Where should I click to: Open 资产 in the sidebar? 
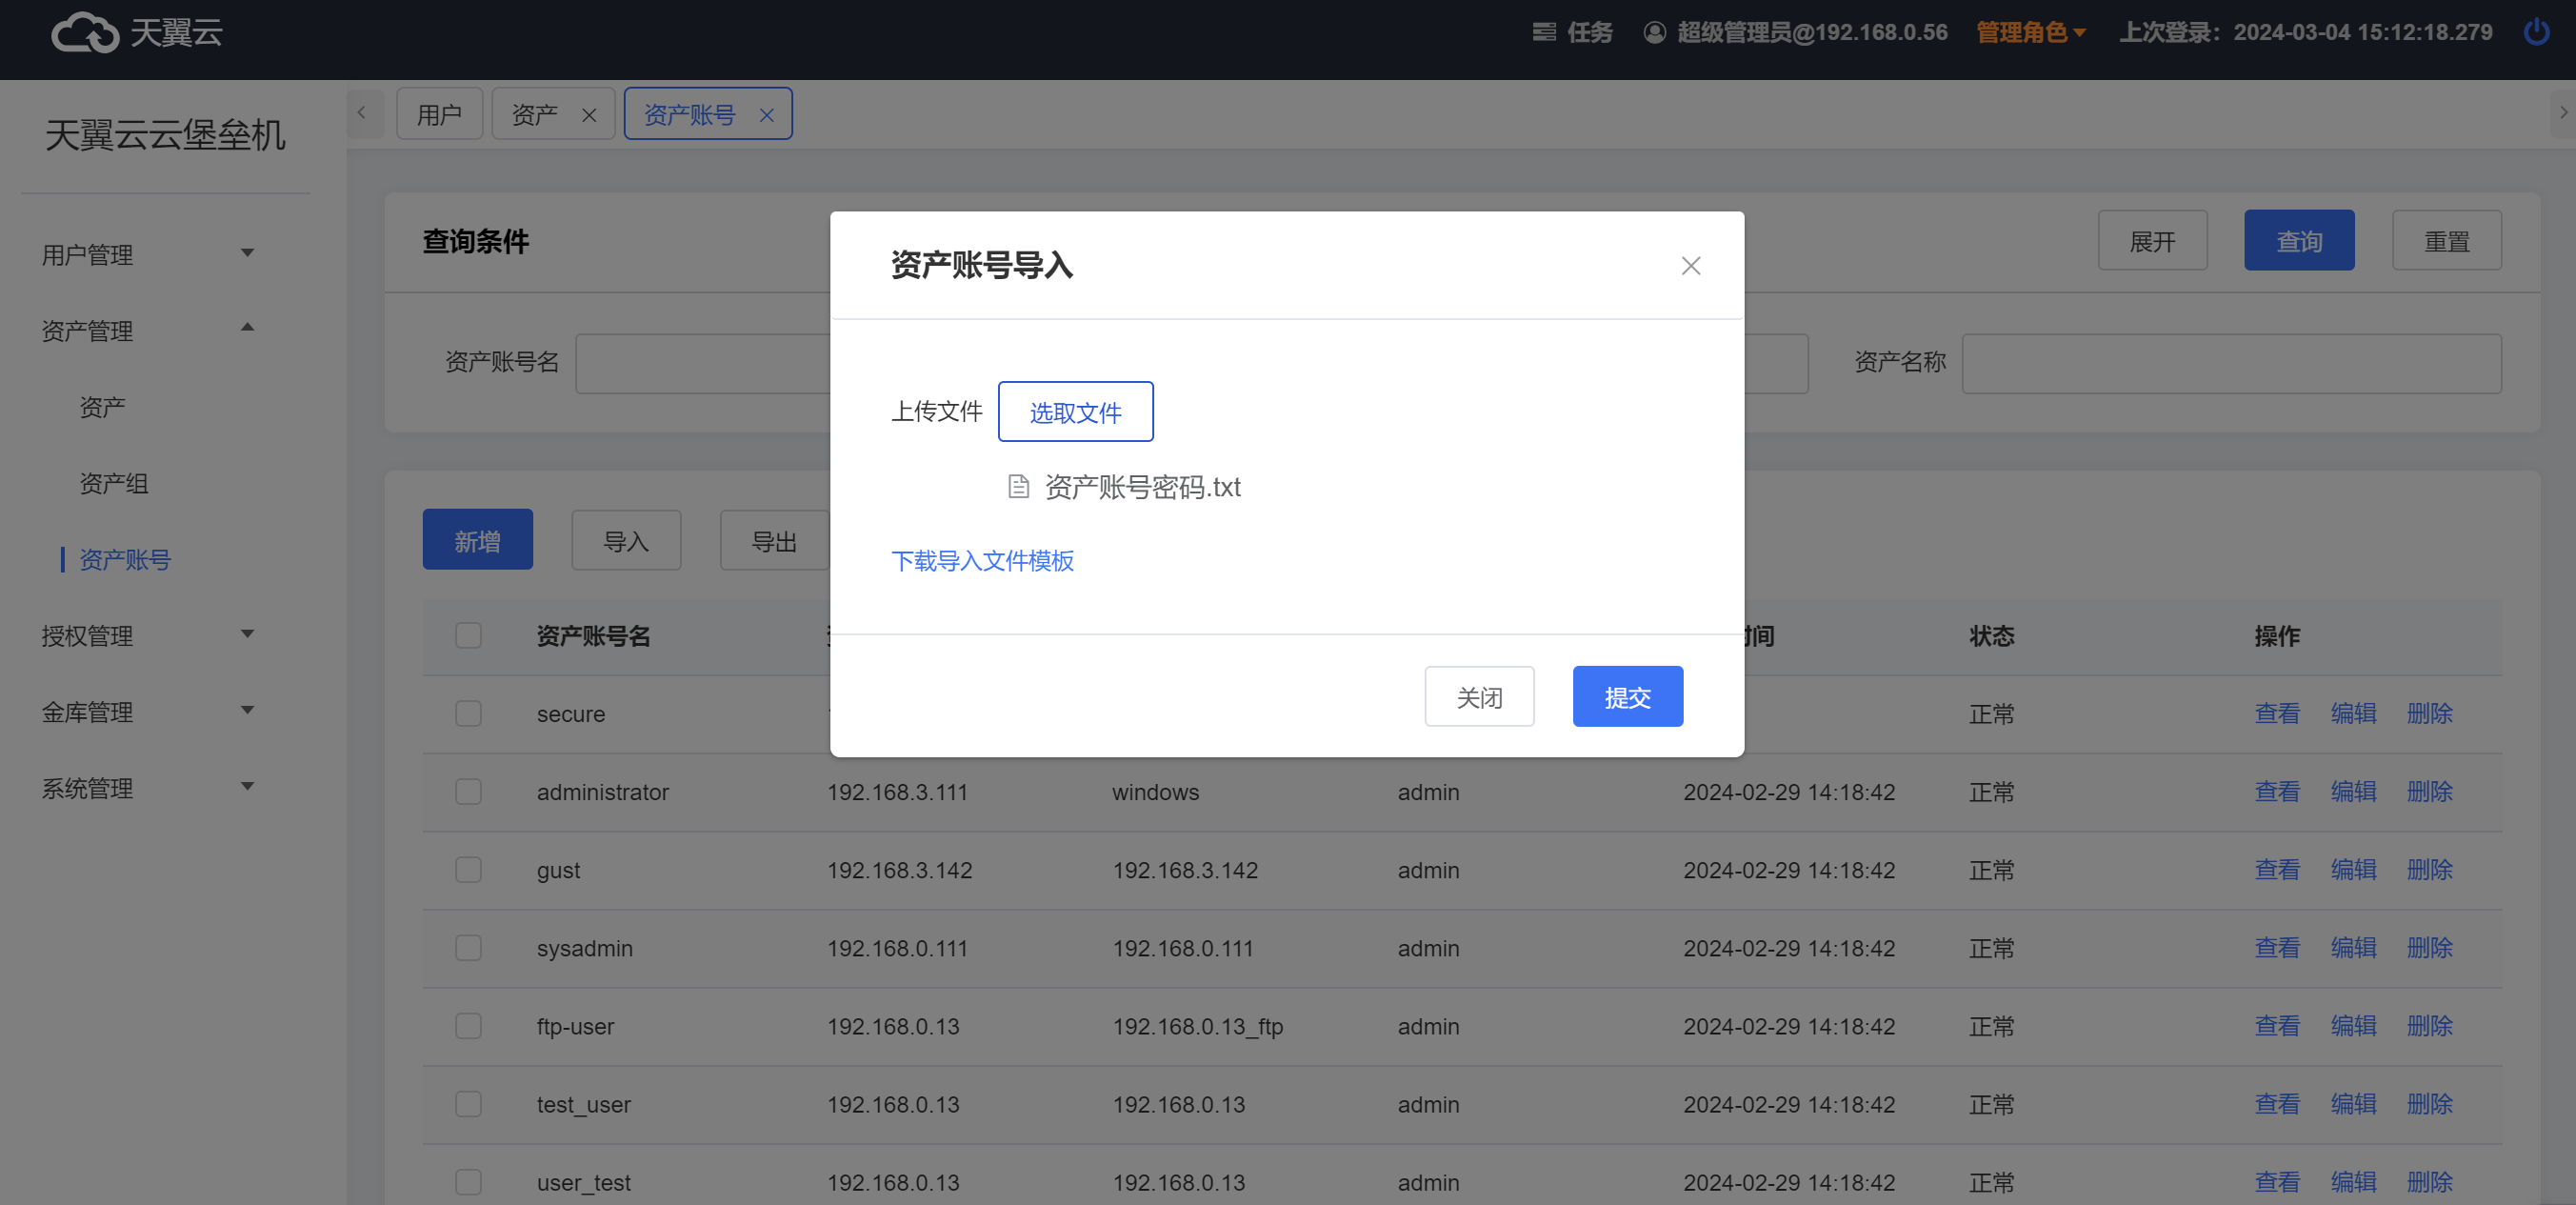pos(102,407)
